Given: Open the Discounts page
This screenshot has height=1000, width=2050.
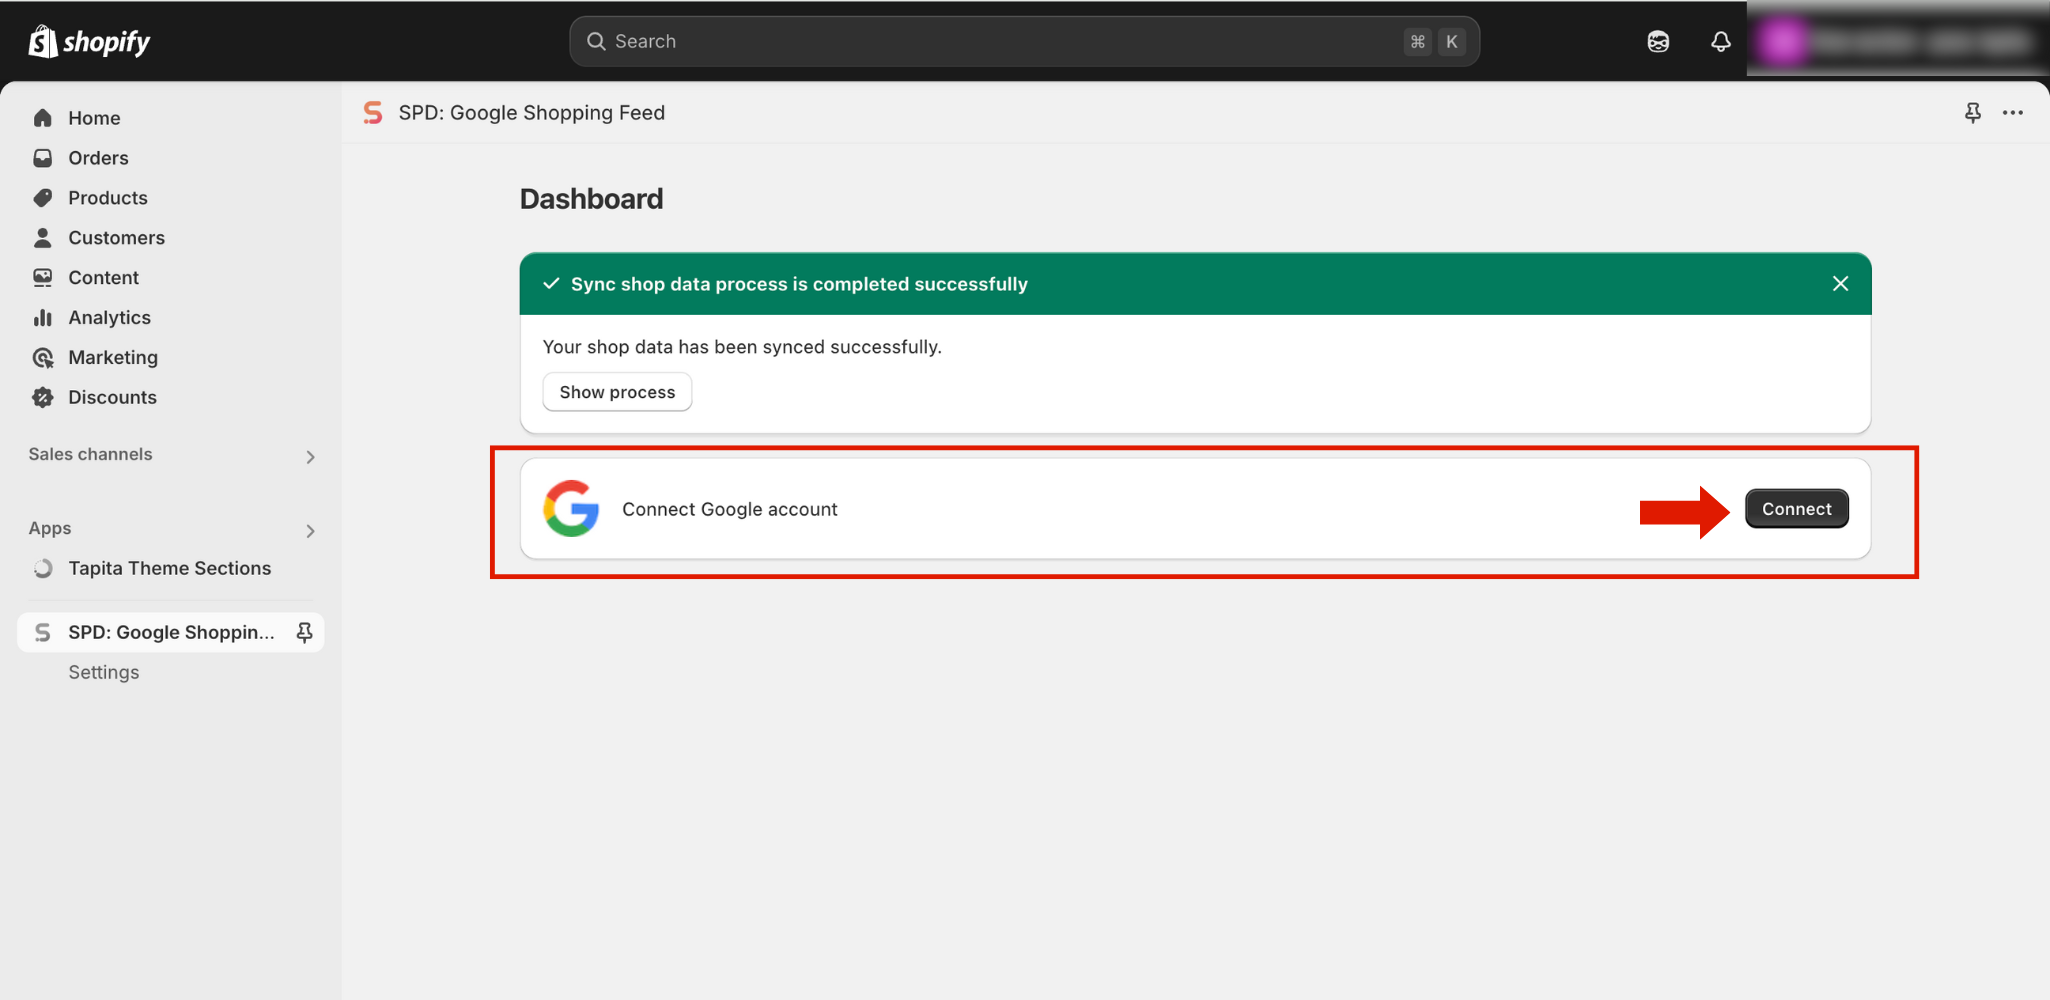Looking at the screenshot, I should pyautogui.click(x=171, y=398).
